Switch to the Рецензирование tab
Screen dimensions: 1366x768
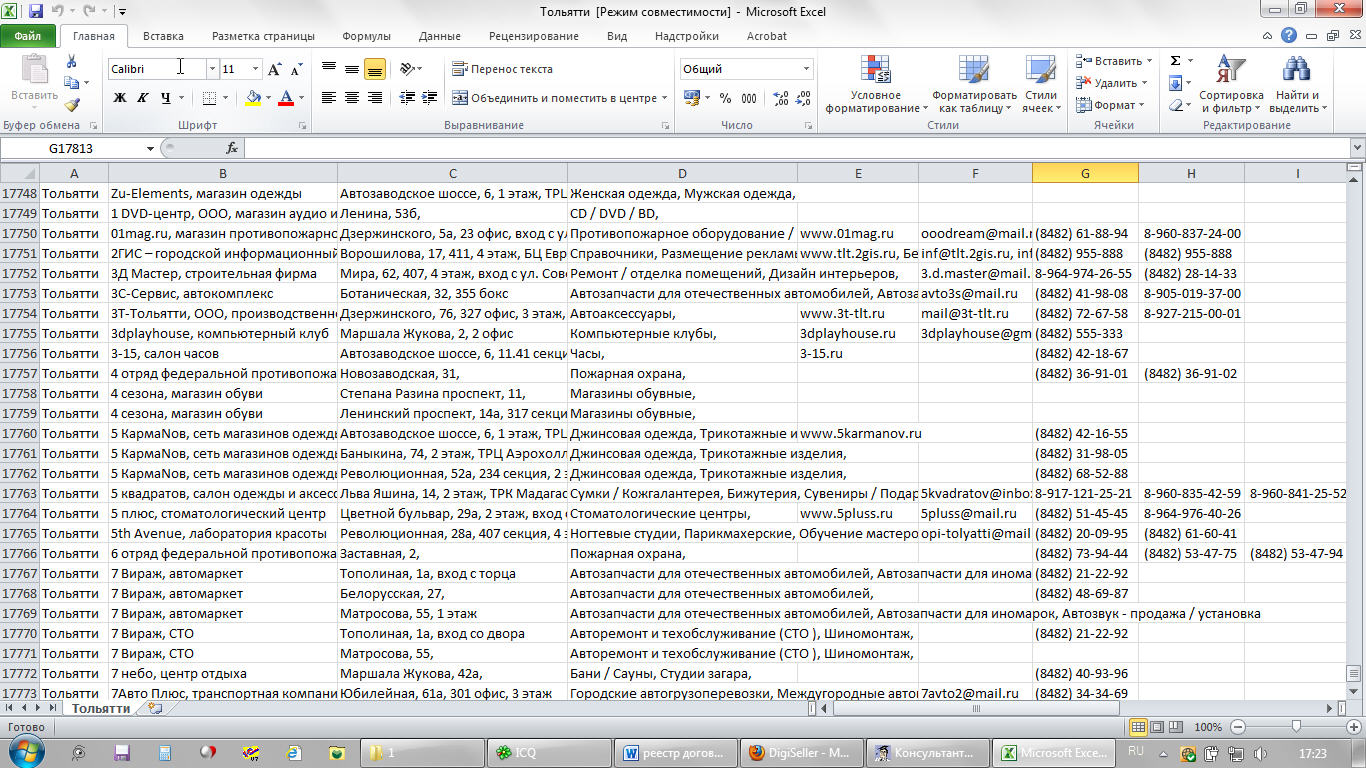point(534,36)
